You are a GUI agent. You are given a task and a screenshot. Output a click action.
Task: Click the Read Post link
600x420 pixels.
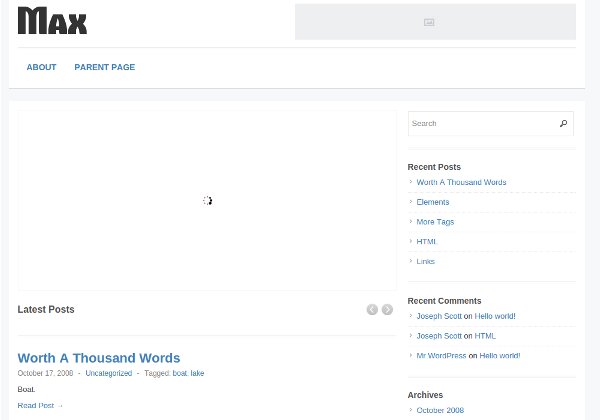(40, 405)
